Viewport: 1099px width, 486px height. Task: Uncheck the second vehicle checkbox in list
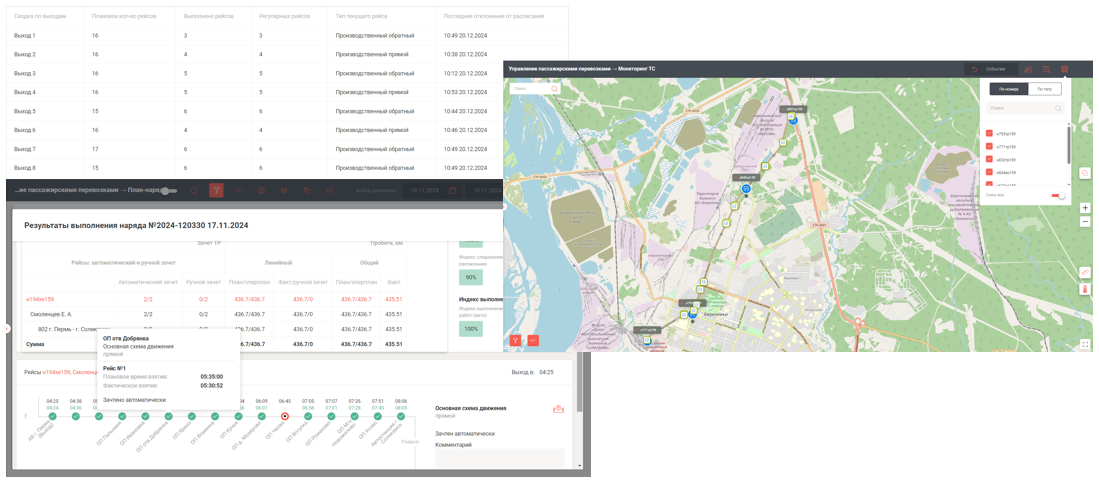(990, 146)
